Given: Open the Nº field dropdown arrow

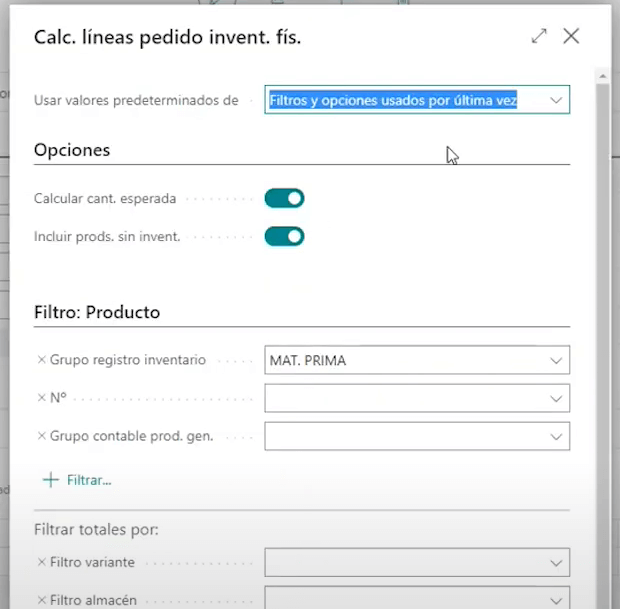Looking at the screenshot, I should [556, 398].
